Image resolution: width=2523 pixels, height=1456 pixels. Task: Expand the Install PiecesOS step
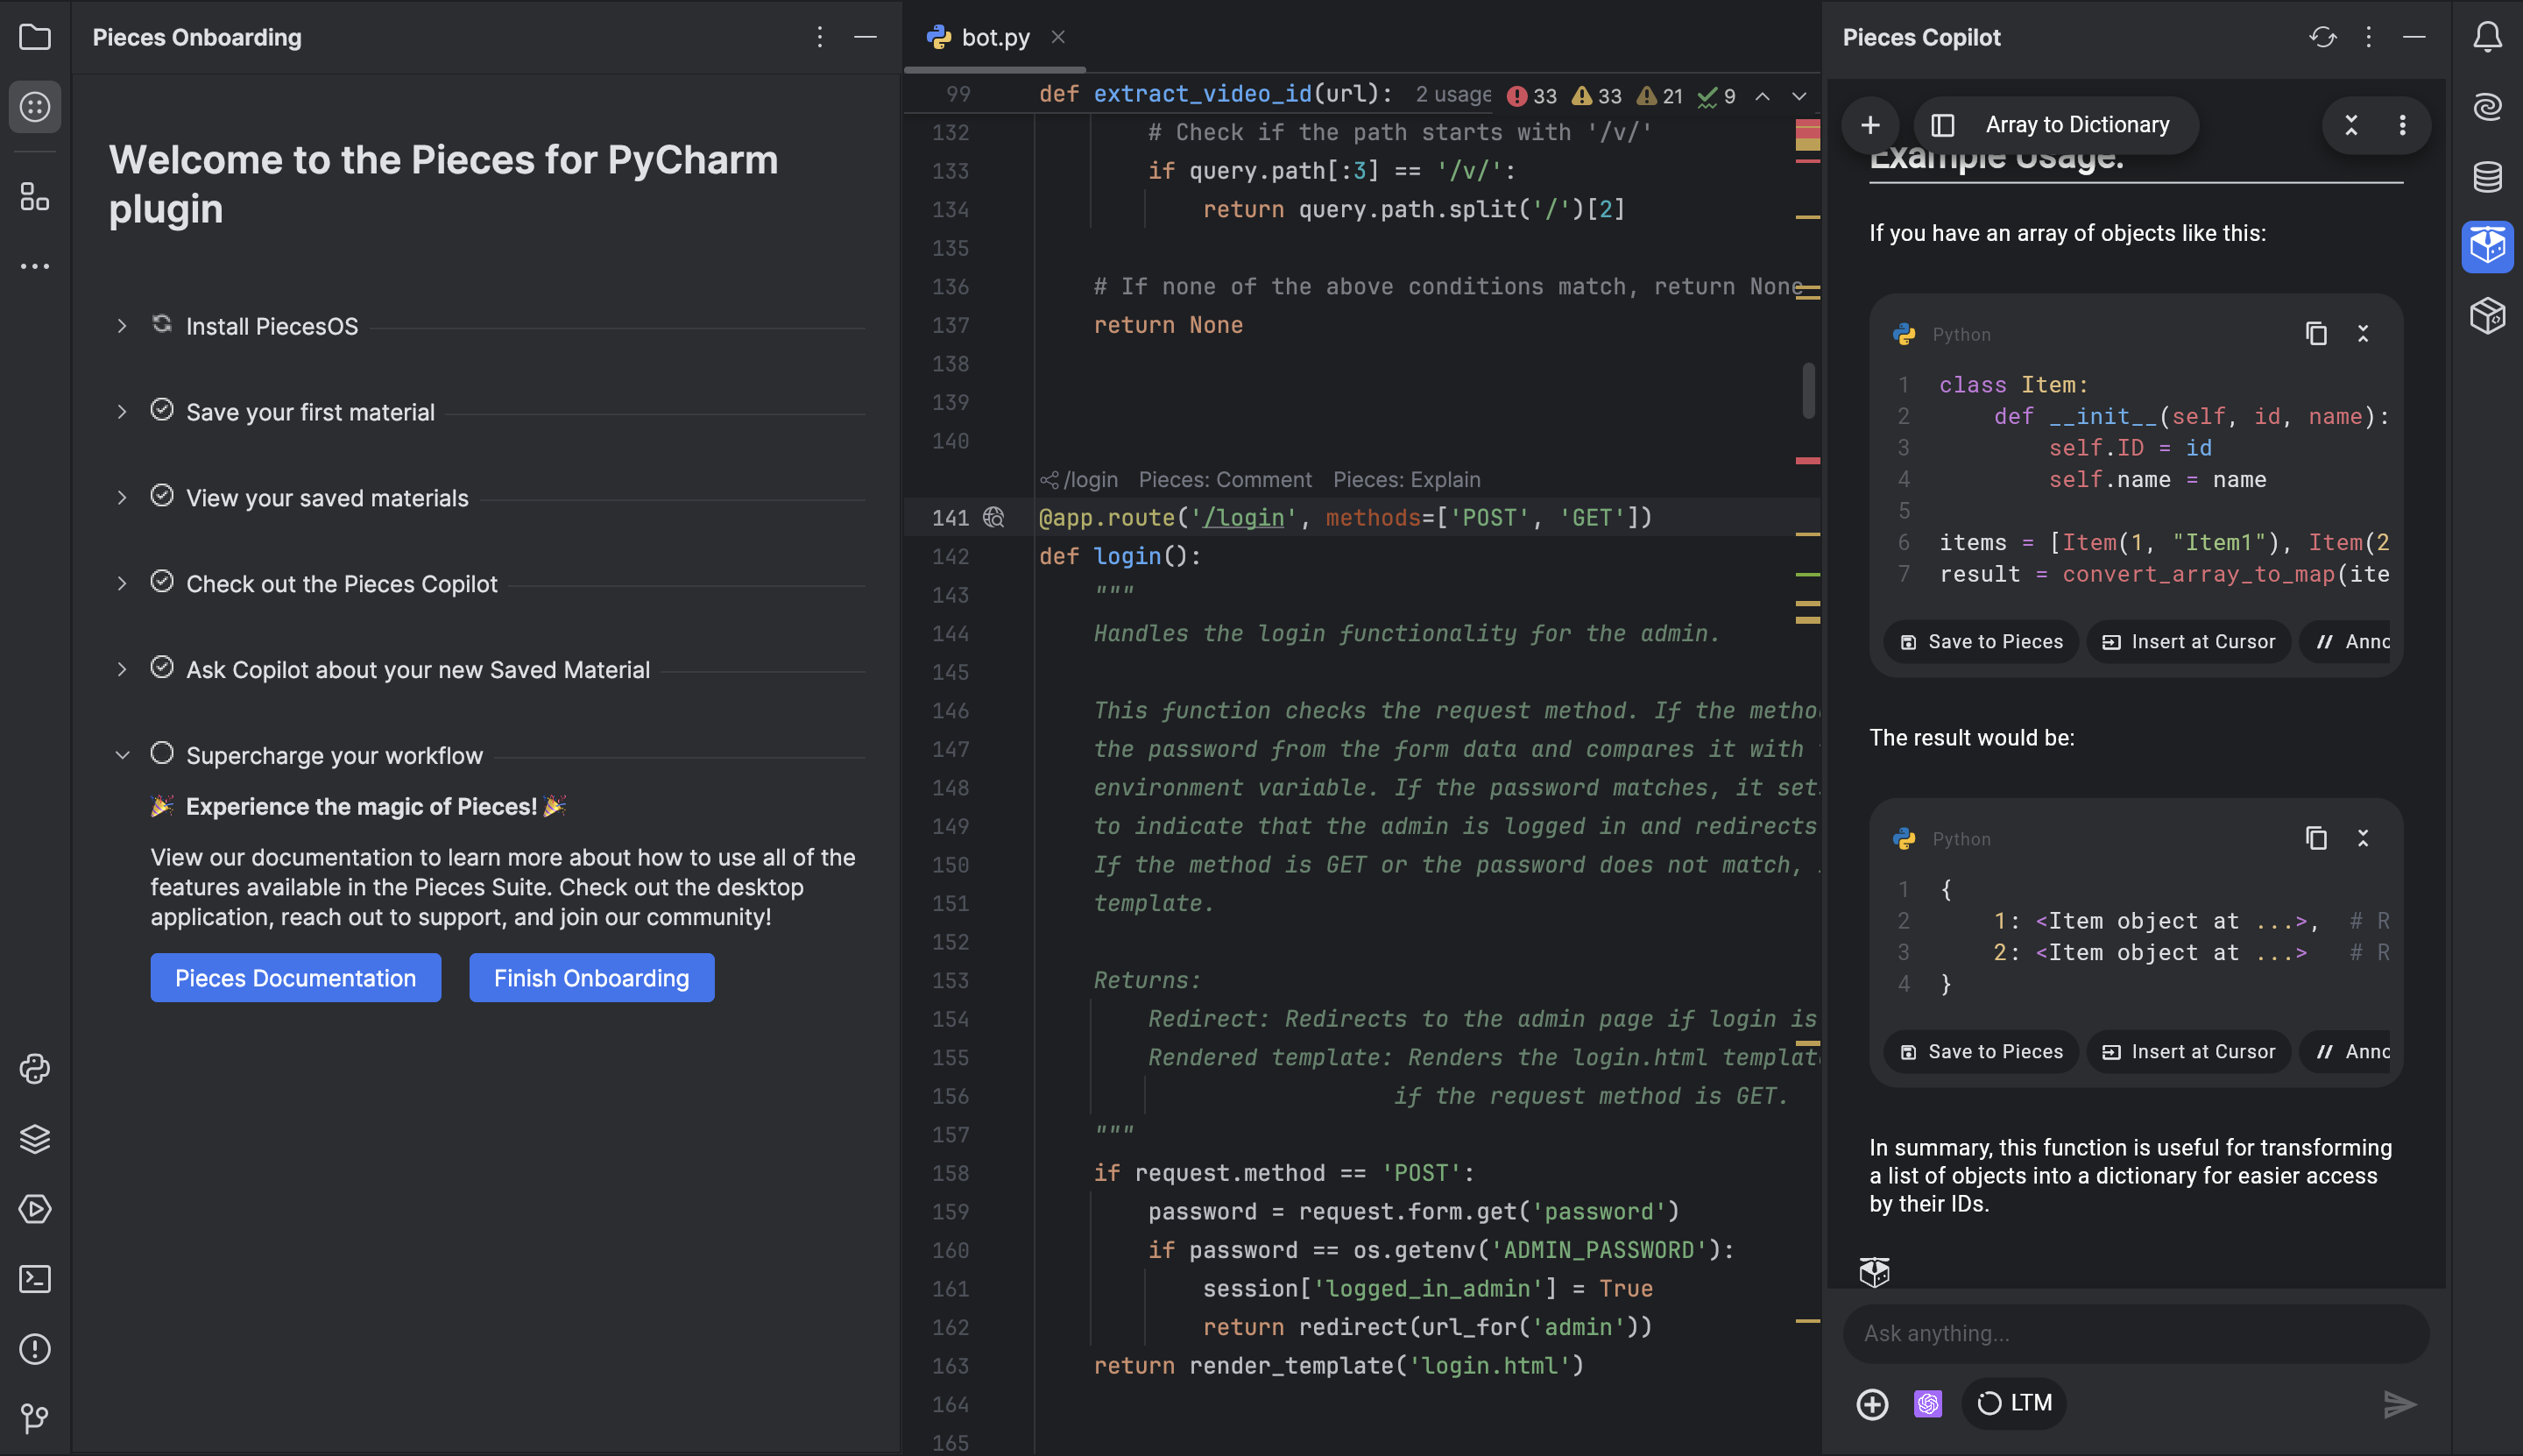tap(122, 326)
